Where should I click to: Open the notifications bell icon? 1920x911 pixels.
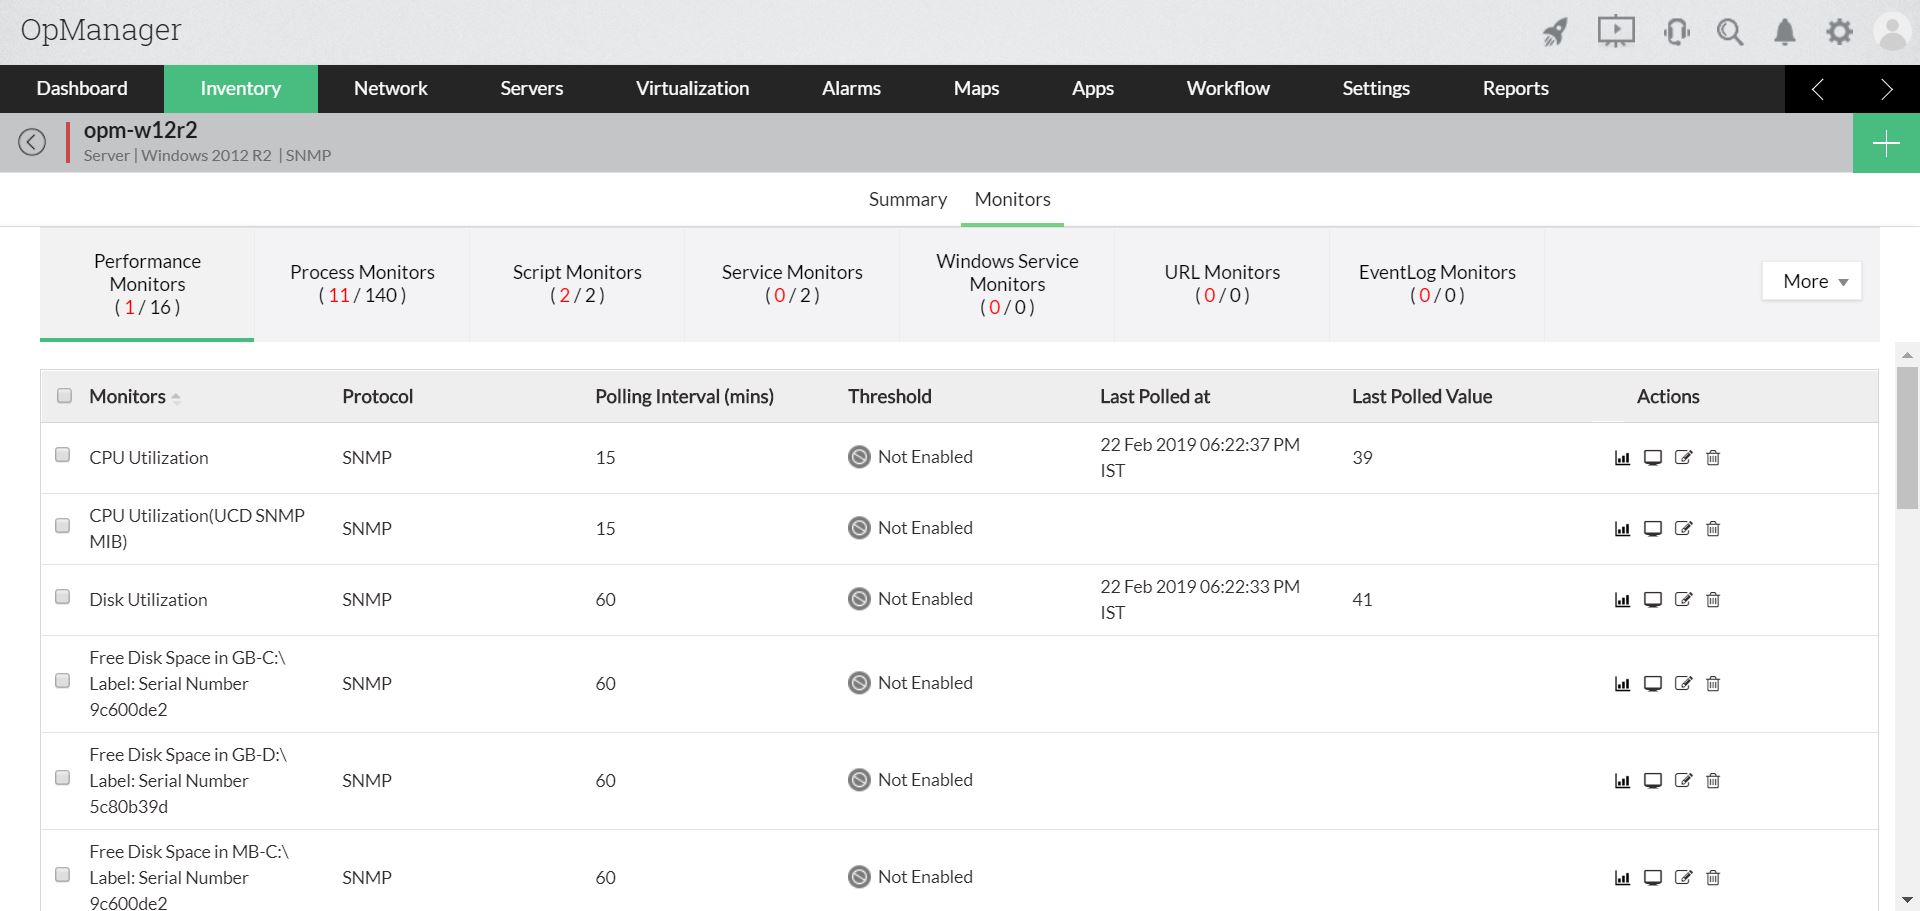click(x=1785, y=32)
